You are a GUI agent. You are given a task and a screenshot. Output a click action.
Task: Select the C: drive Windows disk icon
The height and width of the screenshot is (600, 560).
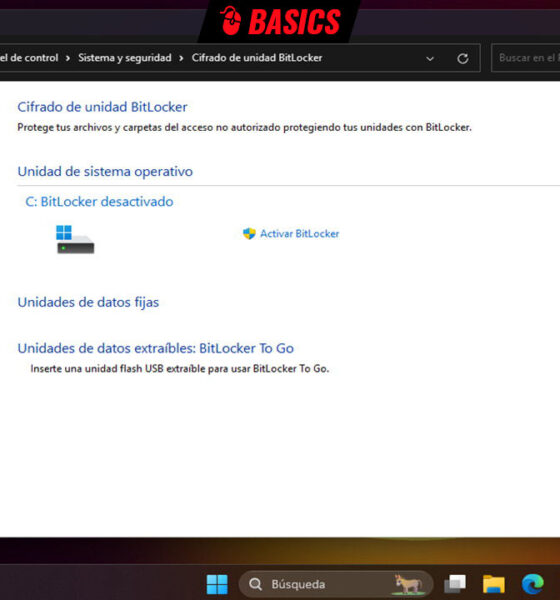point(75,239)
